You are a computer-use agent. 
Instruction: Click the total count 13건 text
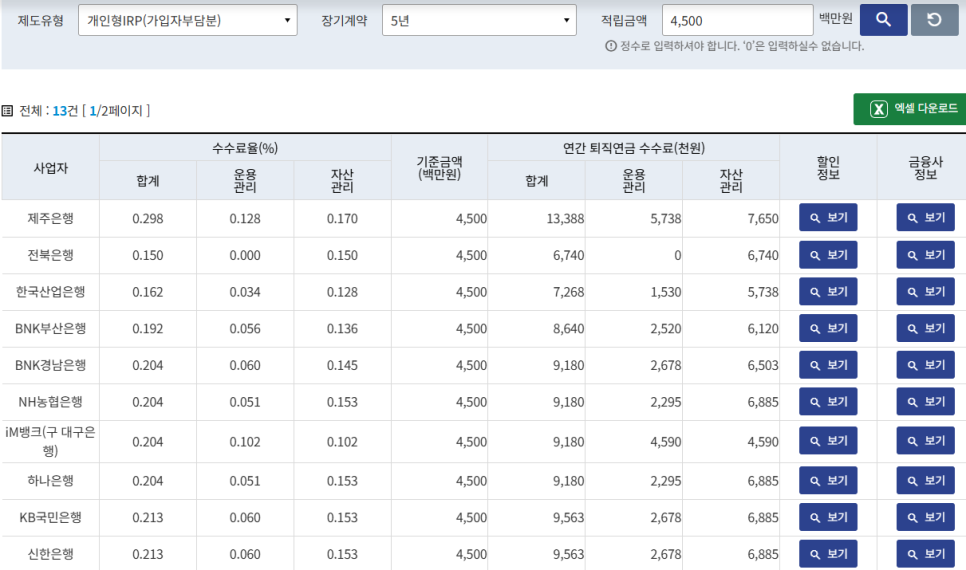coord(65,110)
